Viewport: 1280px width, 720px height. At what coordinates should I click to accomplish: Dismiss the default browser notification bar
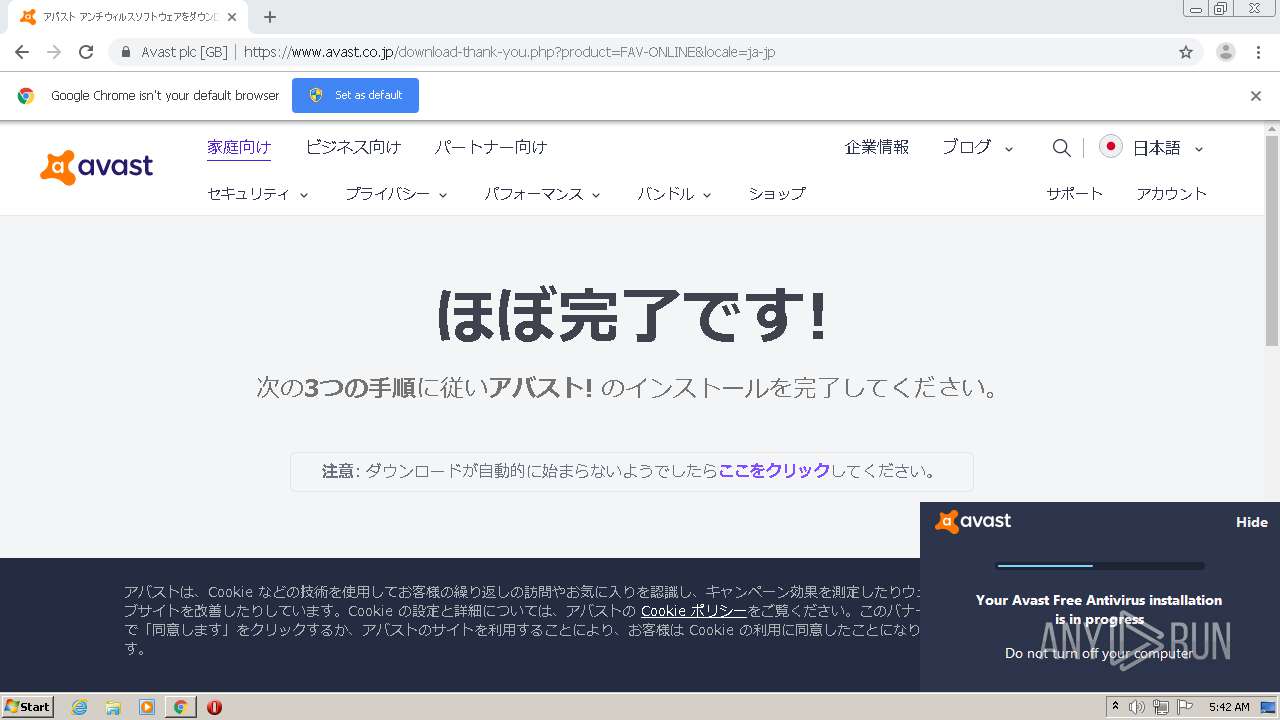pyautogui.click(x=1256, y=96)
